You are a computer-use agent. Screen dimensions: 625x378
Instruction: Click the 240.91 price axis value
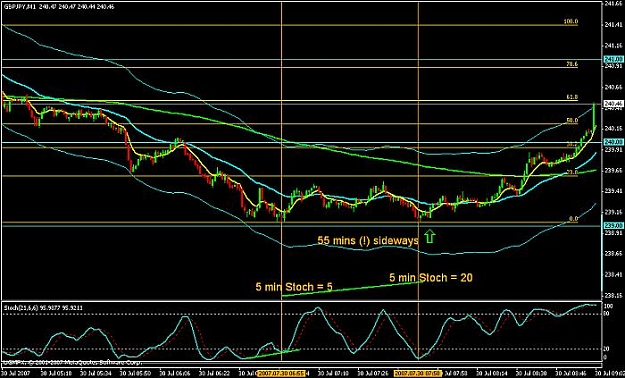coord(613,66)
